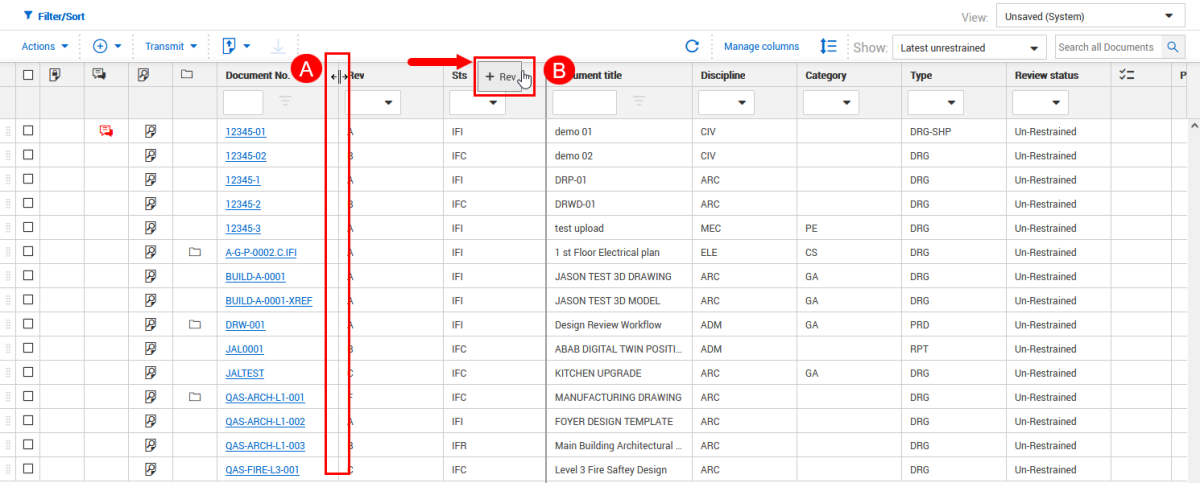Open the Actions menu
Screen dimensions: 1200x483
pyautogui.click(x=45, y=46)
